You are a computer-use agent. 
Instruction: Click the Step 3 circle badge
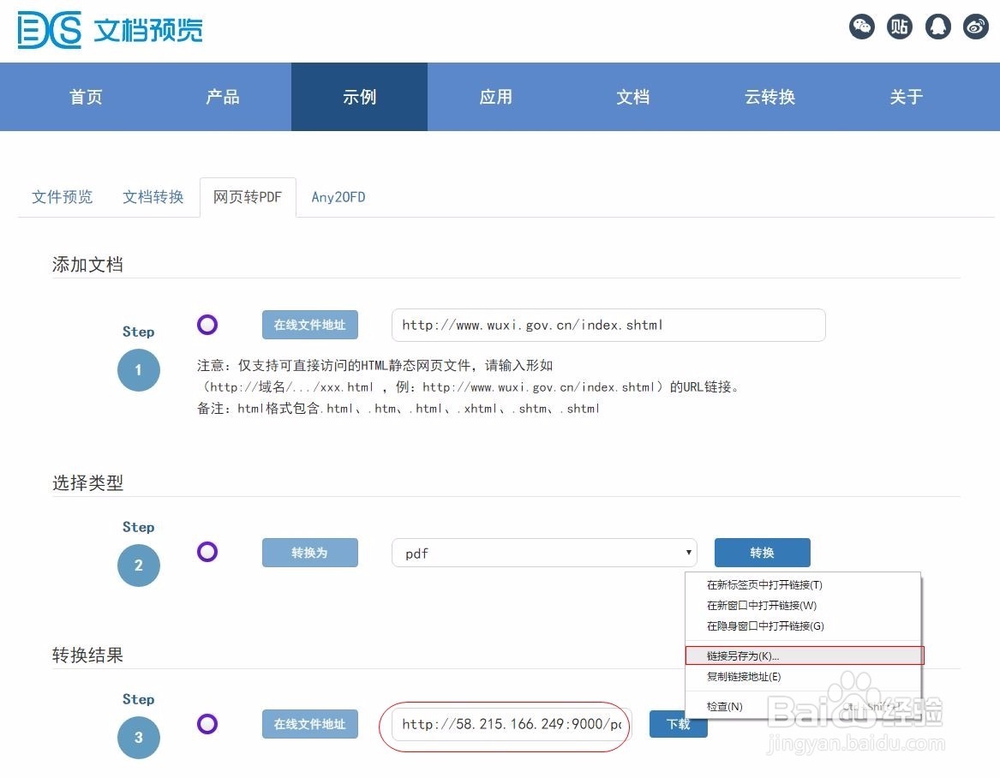click(138, 737)
